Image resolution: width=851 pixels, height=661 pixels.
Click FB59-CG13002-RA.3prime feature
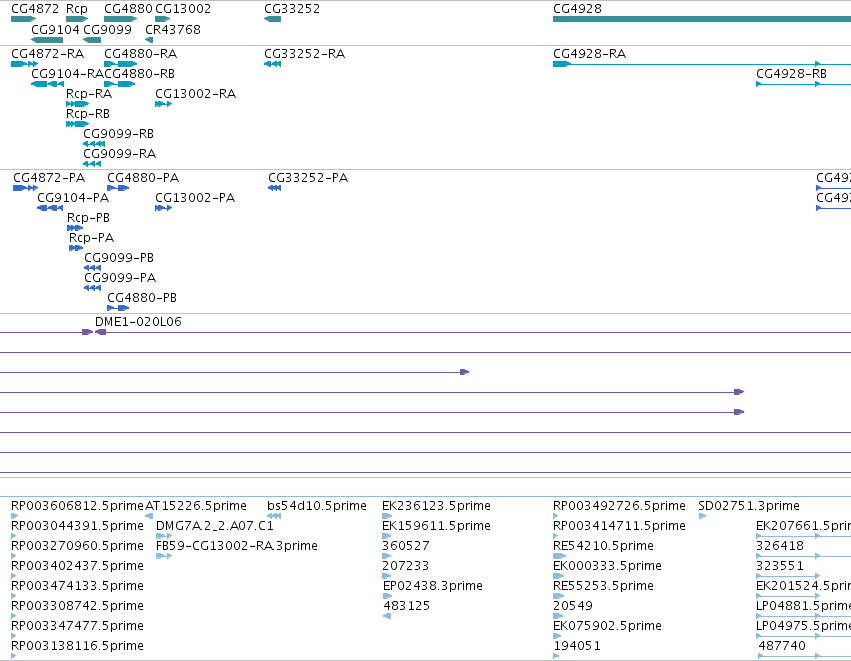(237, 546)
